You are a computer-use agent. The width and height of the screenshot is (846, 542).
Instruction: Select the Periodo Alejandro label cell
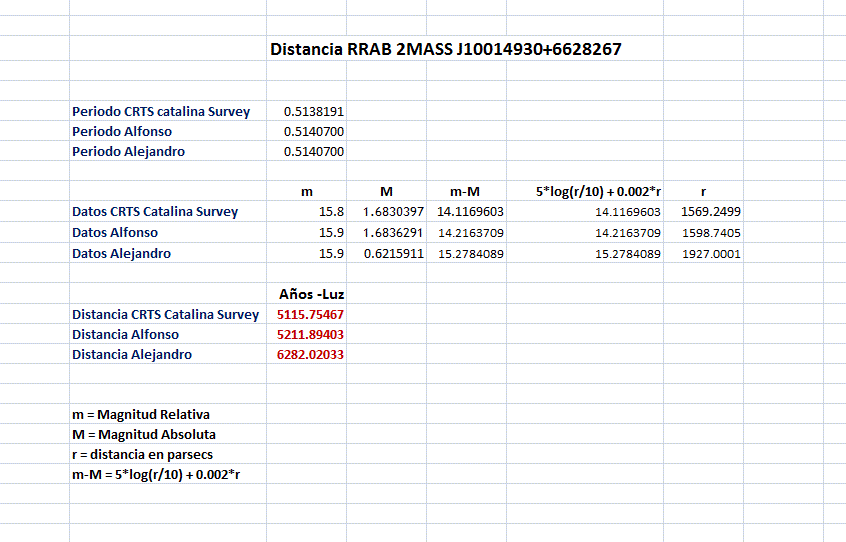[128, 151]
